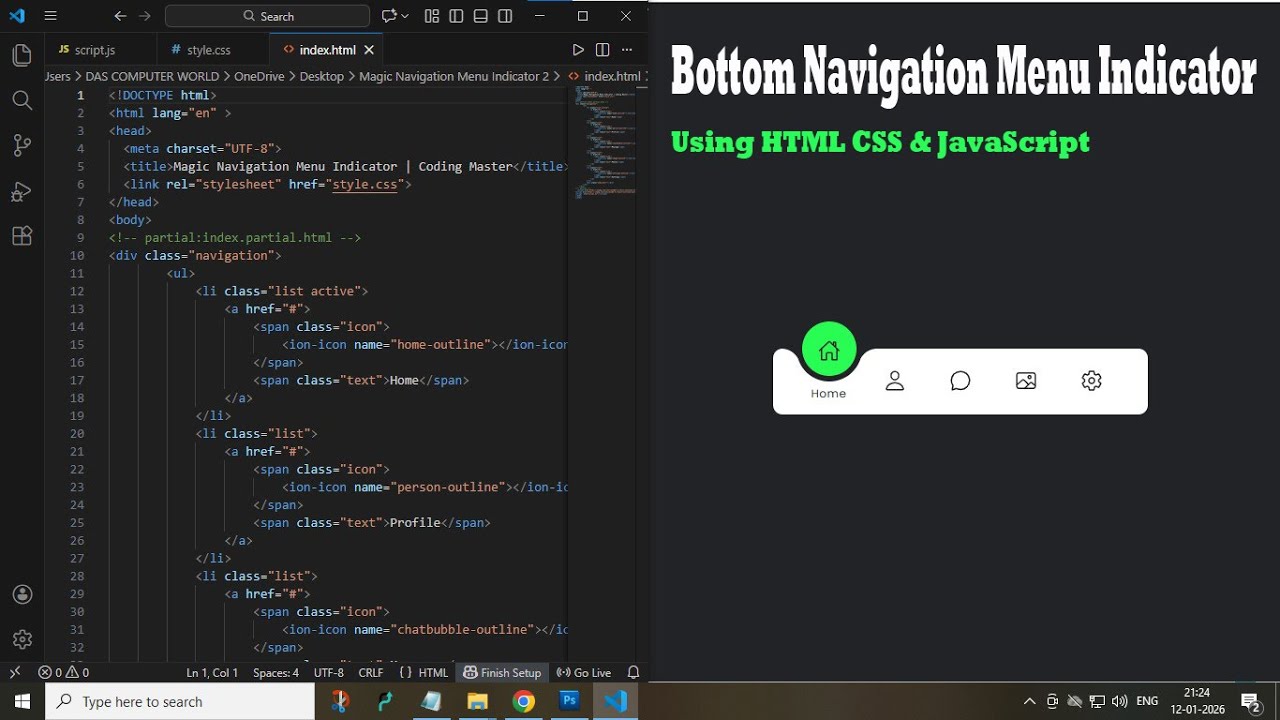1280x720 pixels.
Task: Click the VS Code taskbar icon
Action: 616,701
